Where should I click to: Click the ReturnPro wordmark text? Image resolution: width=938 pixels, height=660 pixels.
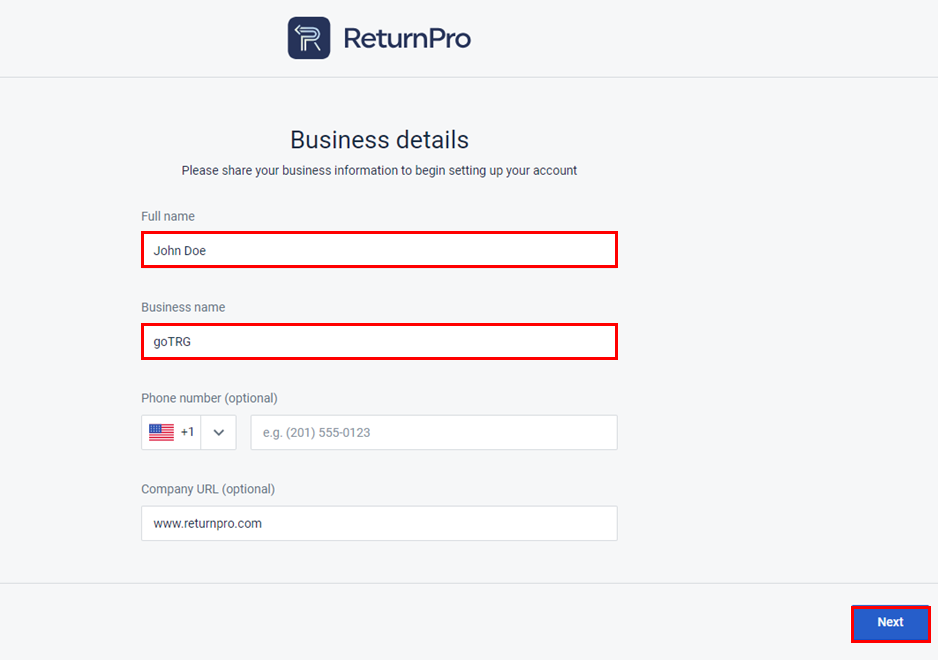(x=407, y=39)
